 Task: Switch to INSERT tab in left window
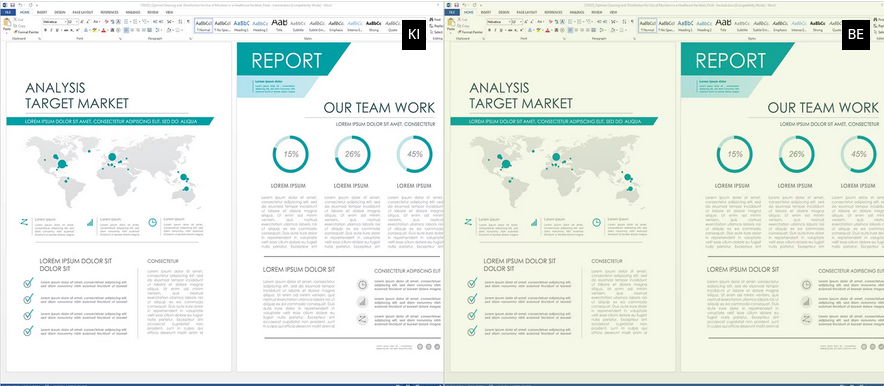pos(42,12)
